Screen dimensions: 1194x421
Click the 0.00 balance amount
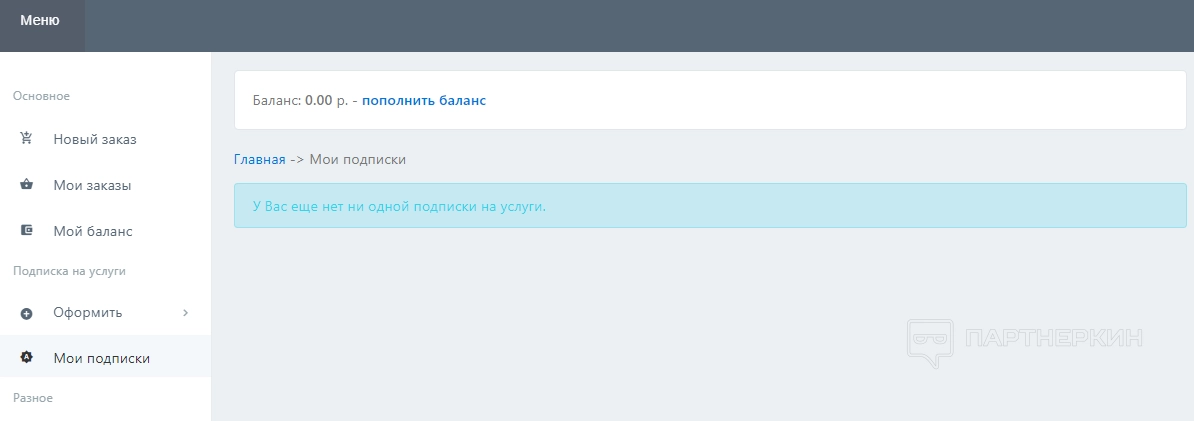coord(318,100)
